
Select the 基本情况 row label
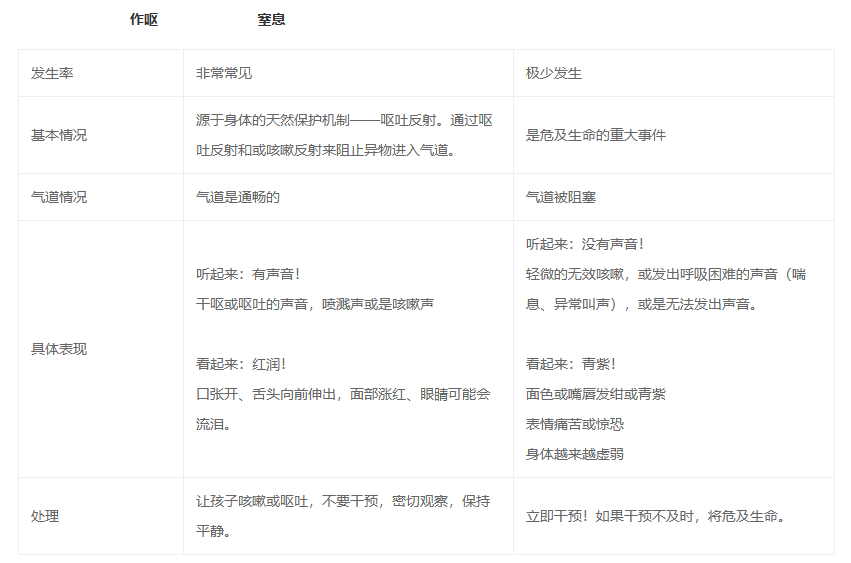click(x=59, y=135)
